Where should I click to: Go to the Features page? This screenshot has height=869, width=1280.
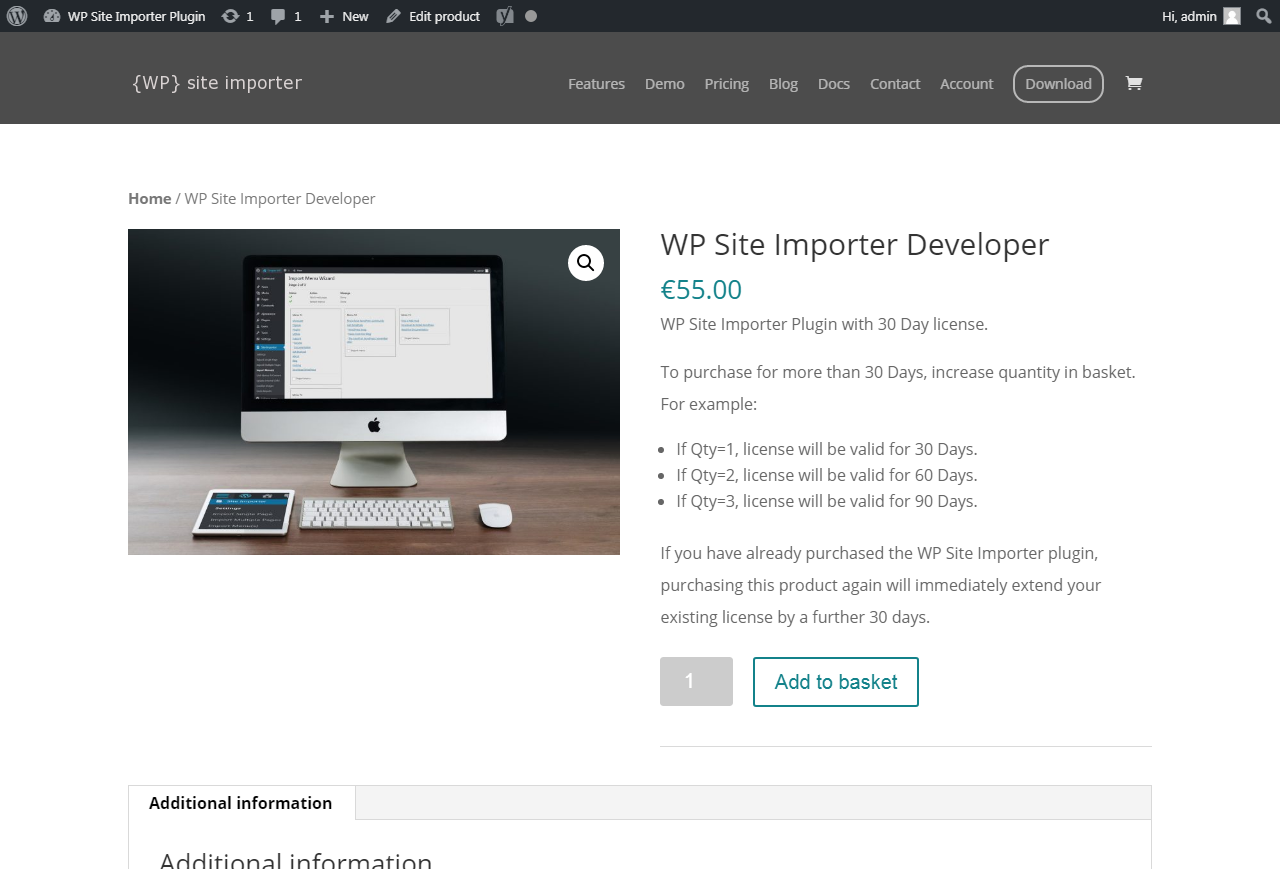(596, 84)
